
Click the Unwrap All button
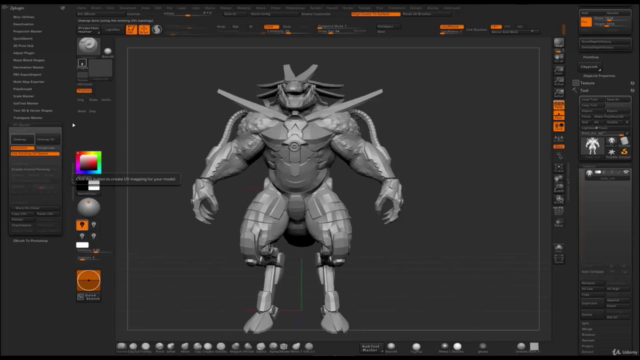(x=48, y=139)
